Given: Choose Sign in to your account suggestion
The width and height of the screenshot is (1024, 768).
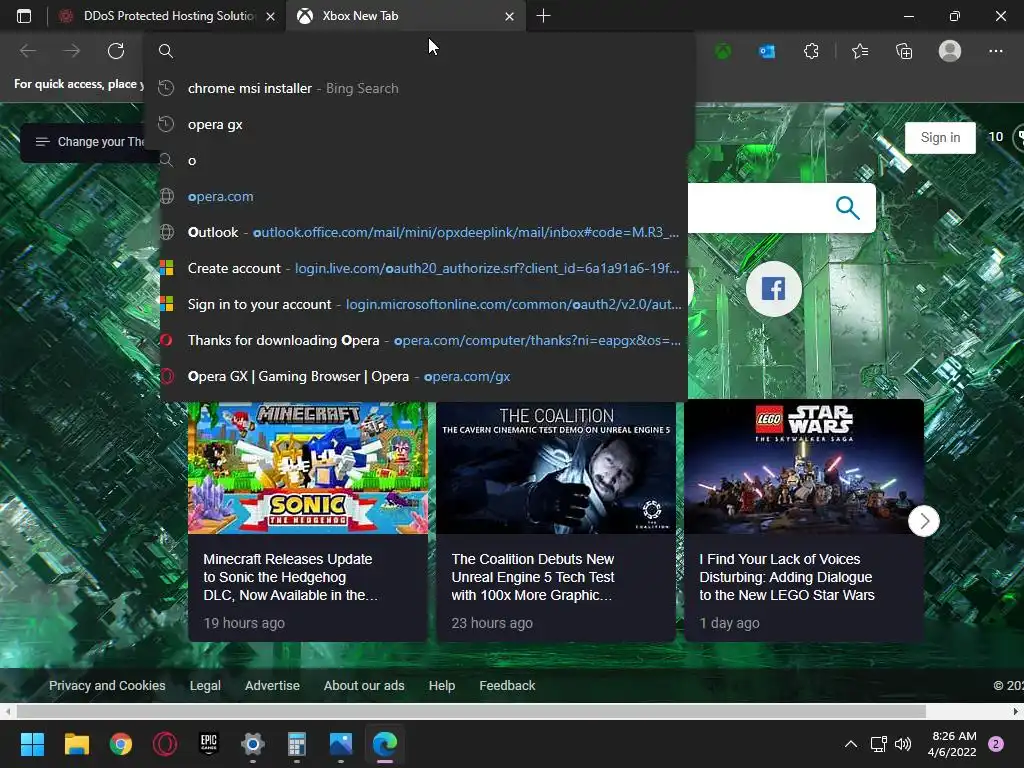Looking at the screenshot, I should point(423,304).
